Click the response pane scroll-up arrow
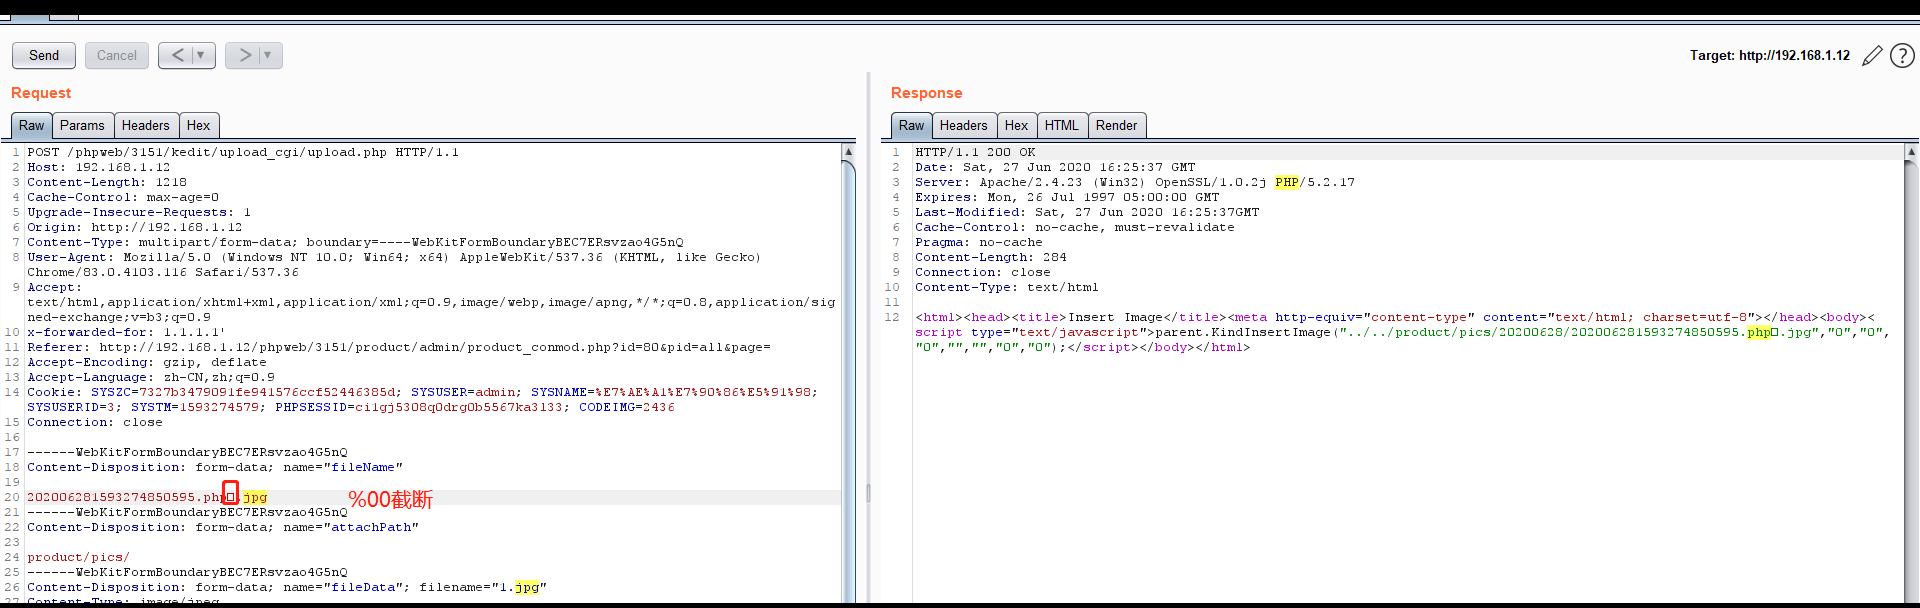 coord(1911,152)
